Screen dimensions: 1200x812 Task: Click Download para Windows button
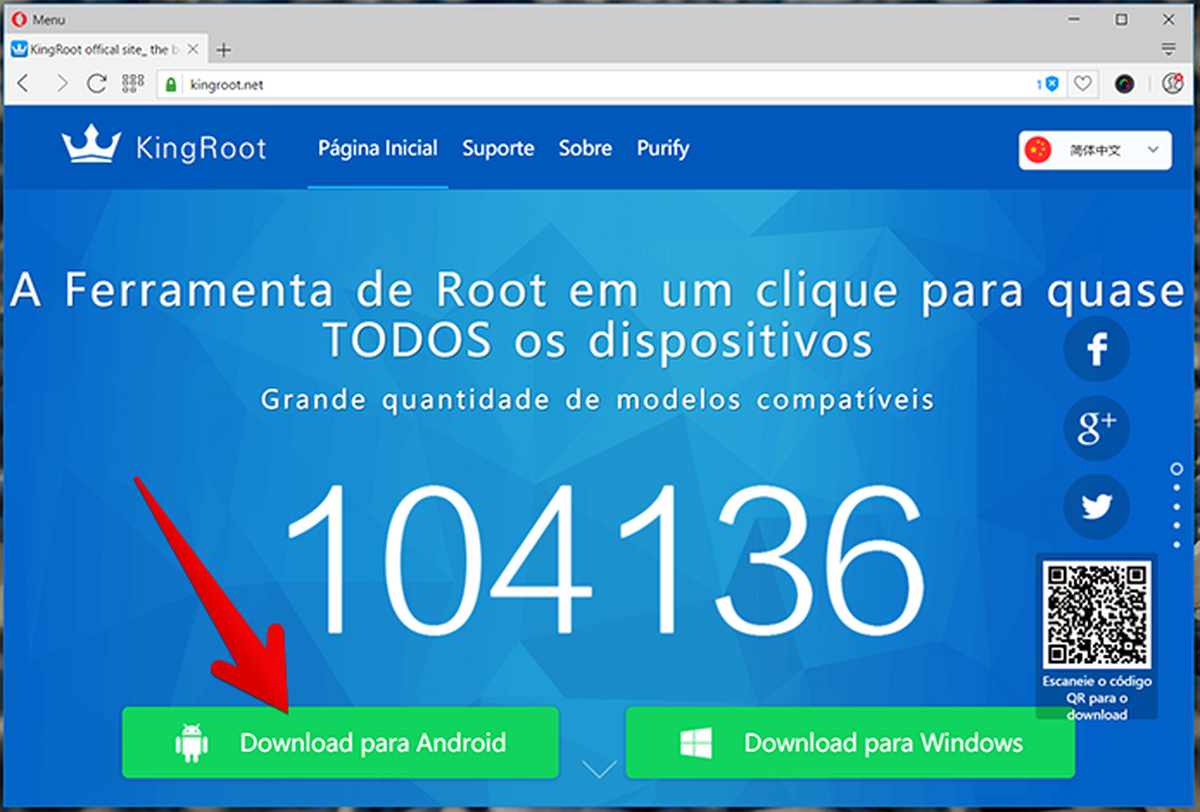[x=850, y=743]
